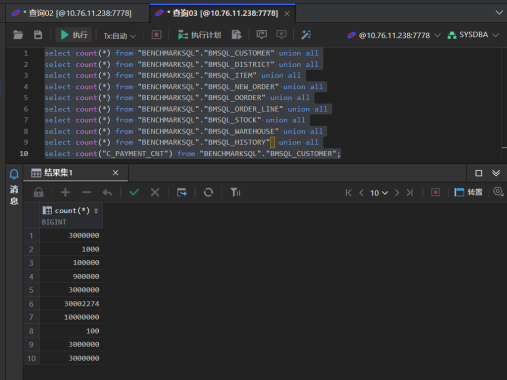Click the view settings icon right of 转置

tap(498, 192)
